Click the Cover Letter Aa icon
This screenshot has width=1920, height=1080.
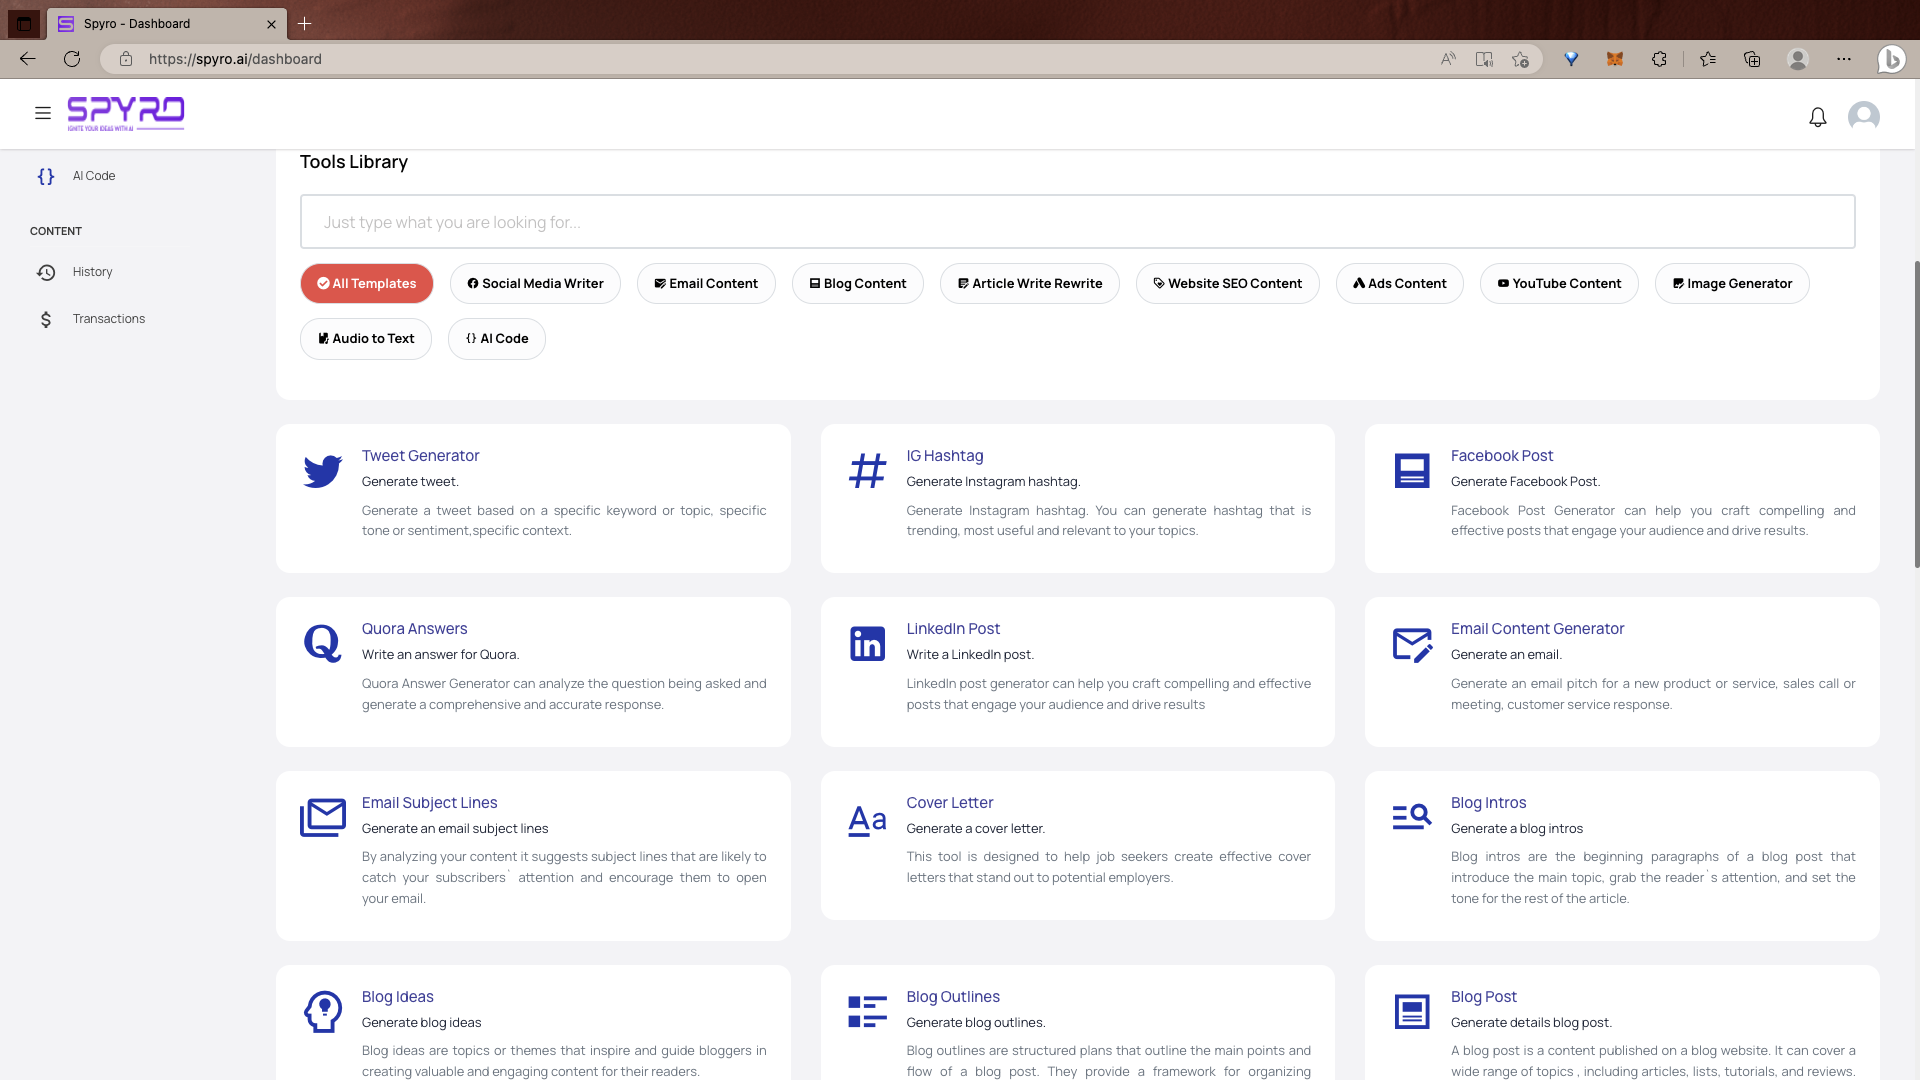(x=867, y=820)
